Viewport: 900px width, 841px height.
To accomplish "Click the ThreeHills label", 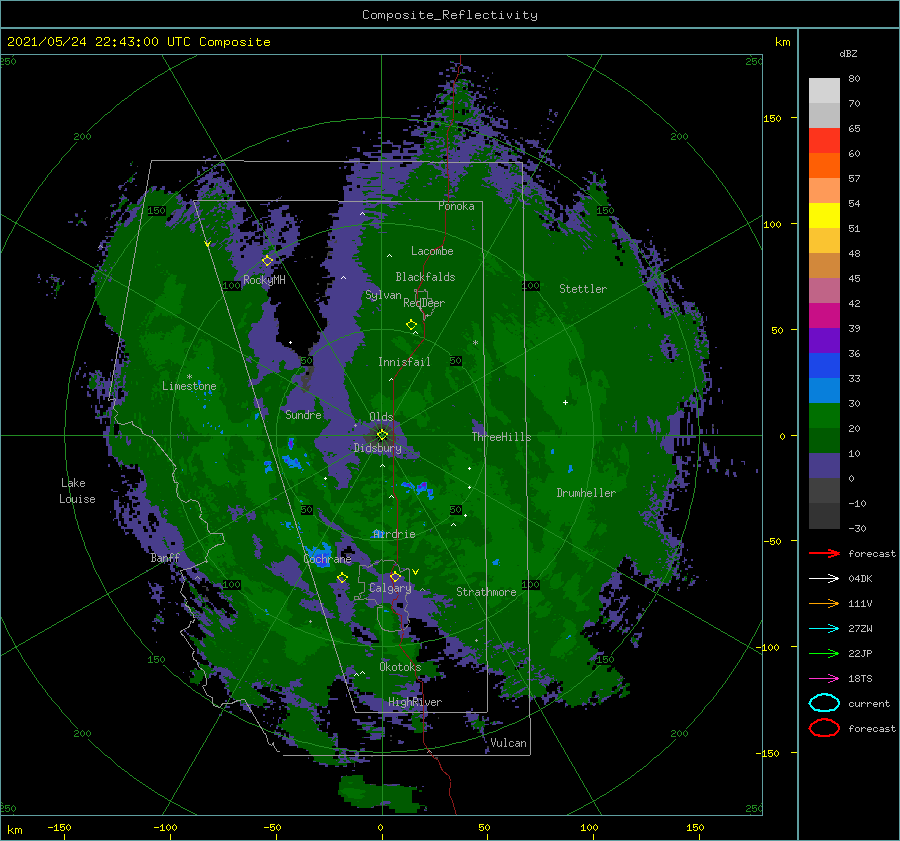I will click(502, 437).
